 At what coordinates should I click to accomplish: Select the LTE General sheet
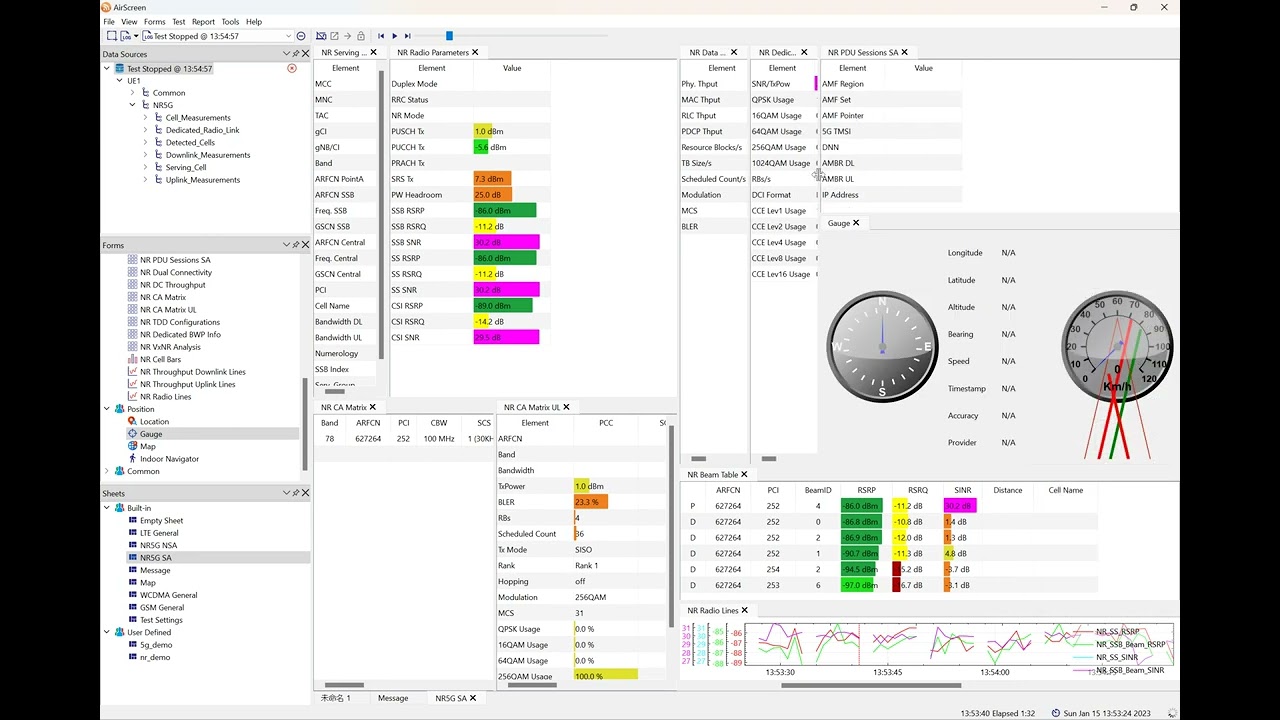159,533
